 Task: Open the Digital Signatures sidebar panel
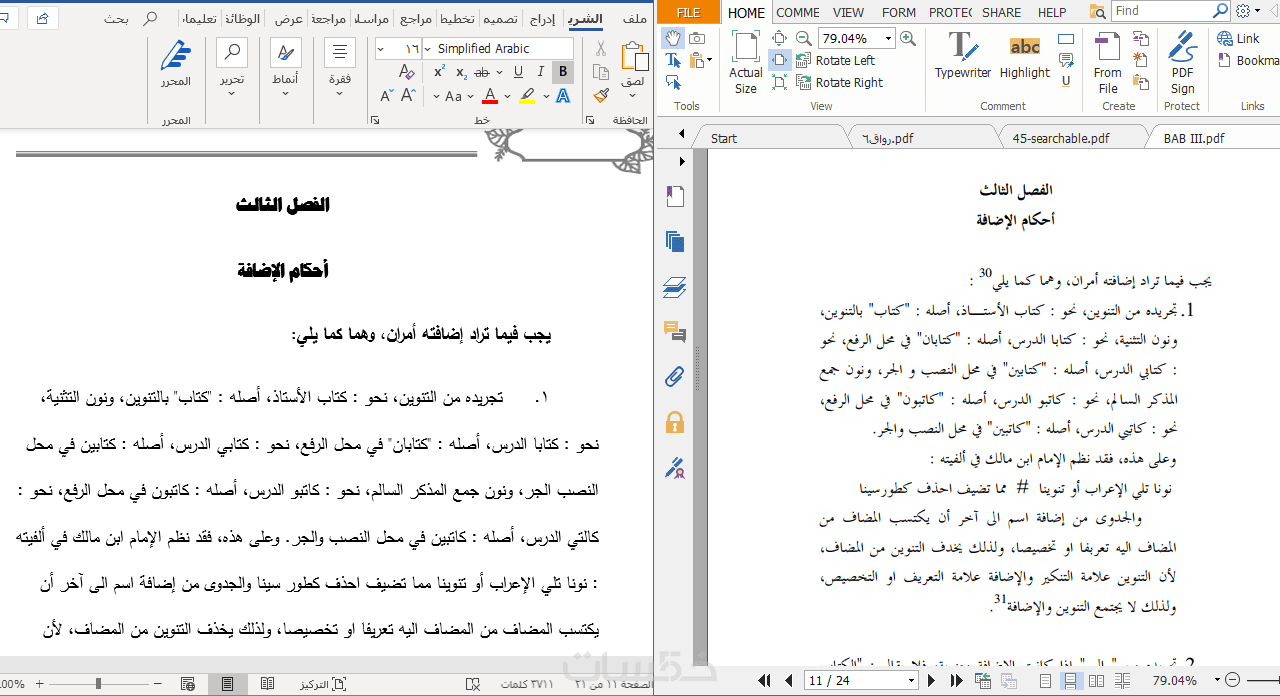click(x=675, y=467)
